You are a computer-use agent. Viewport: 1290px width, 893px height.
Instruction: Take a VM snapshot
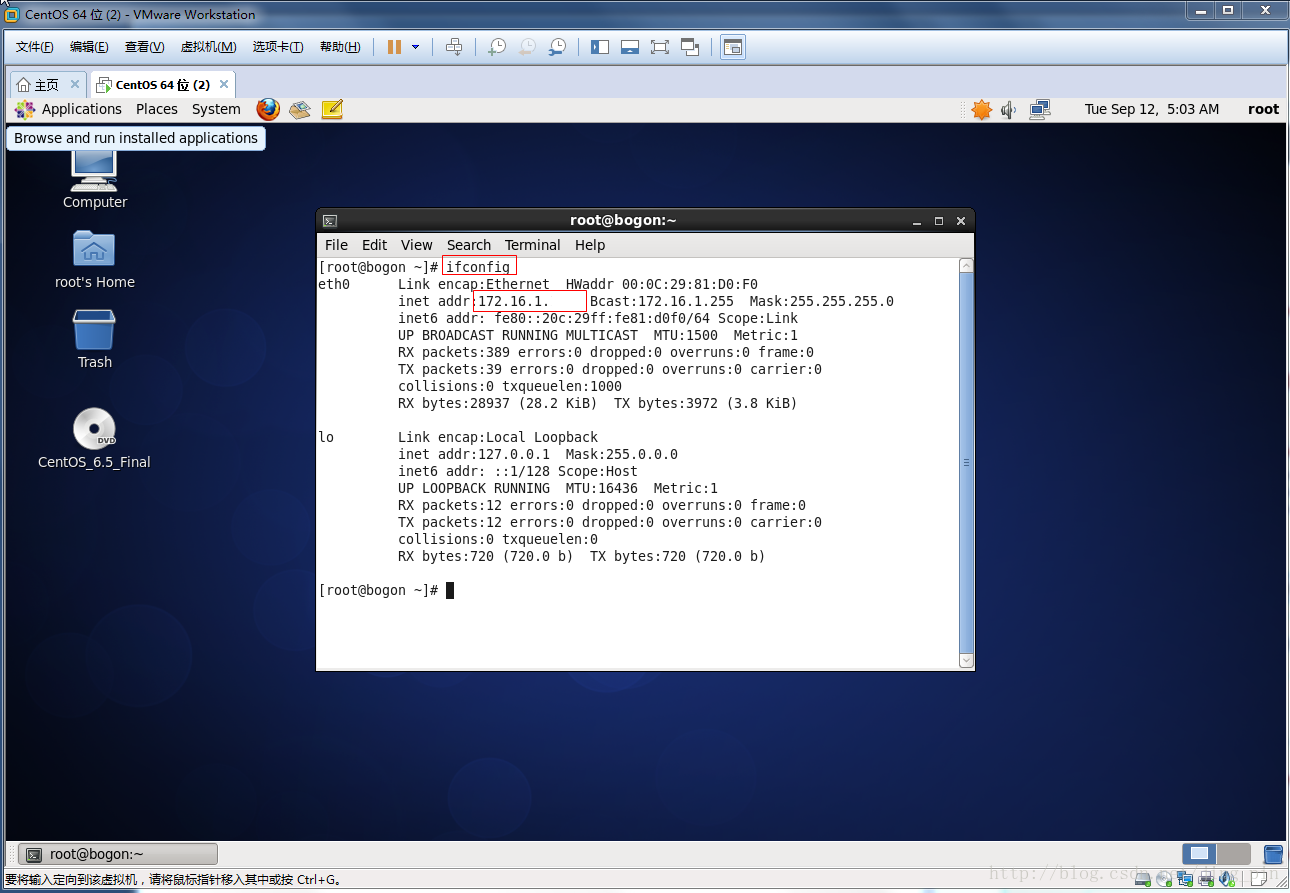click(x=497, y=47)
